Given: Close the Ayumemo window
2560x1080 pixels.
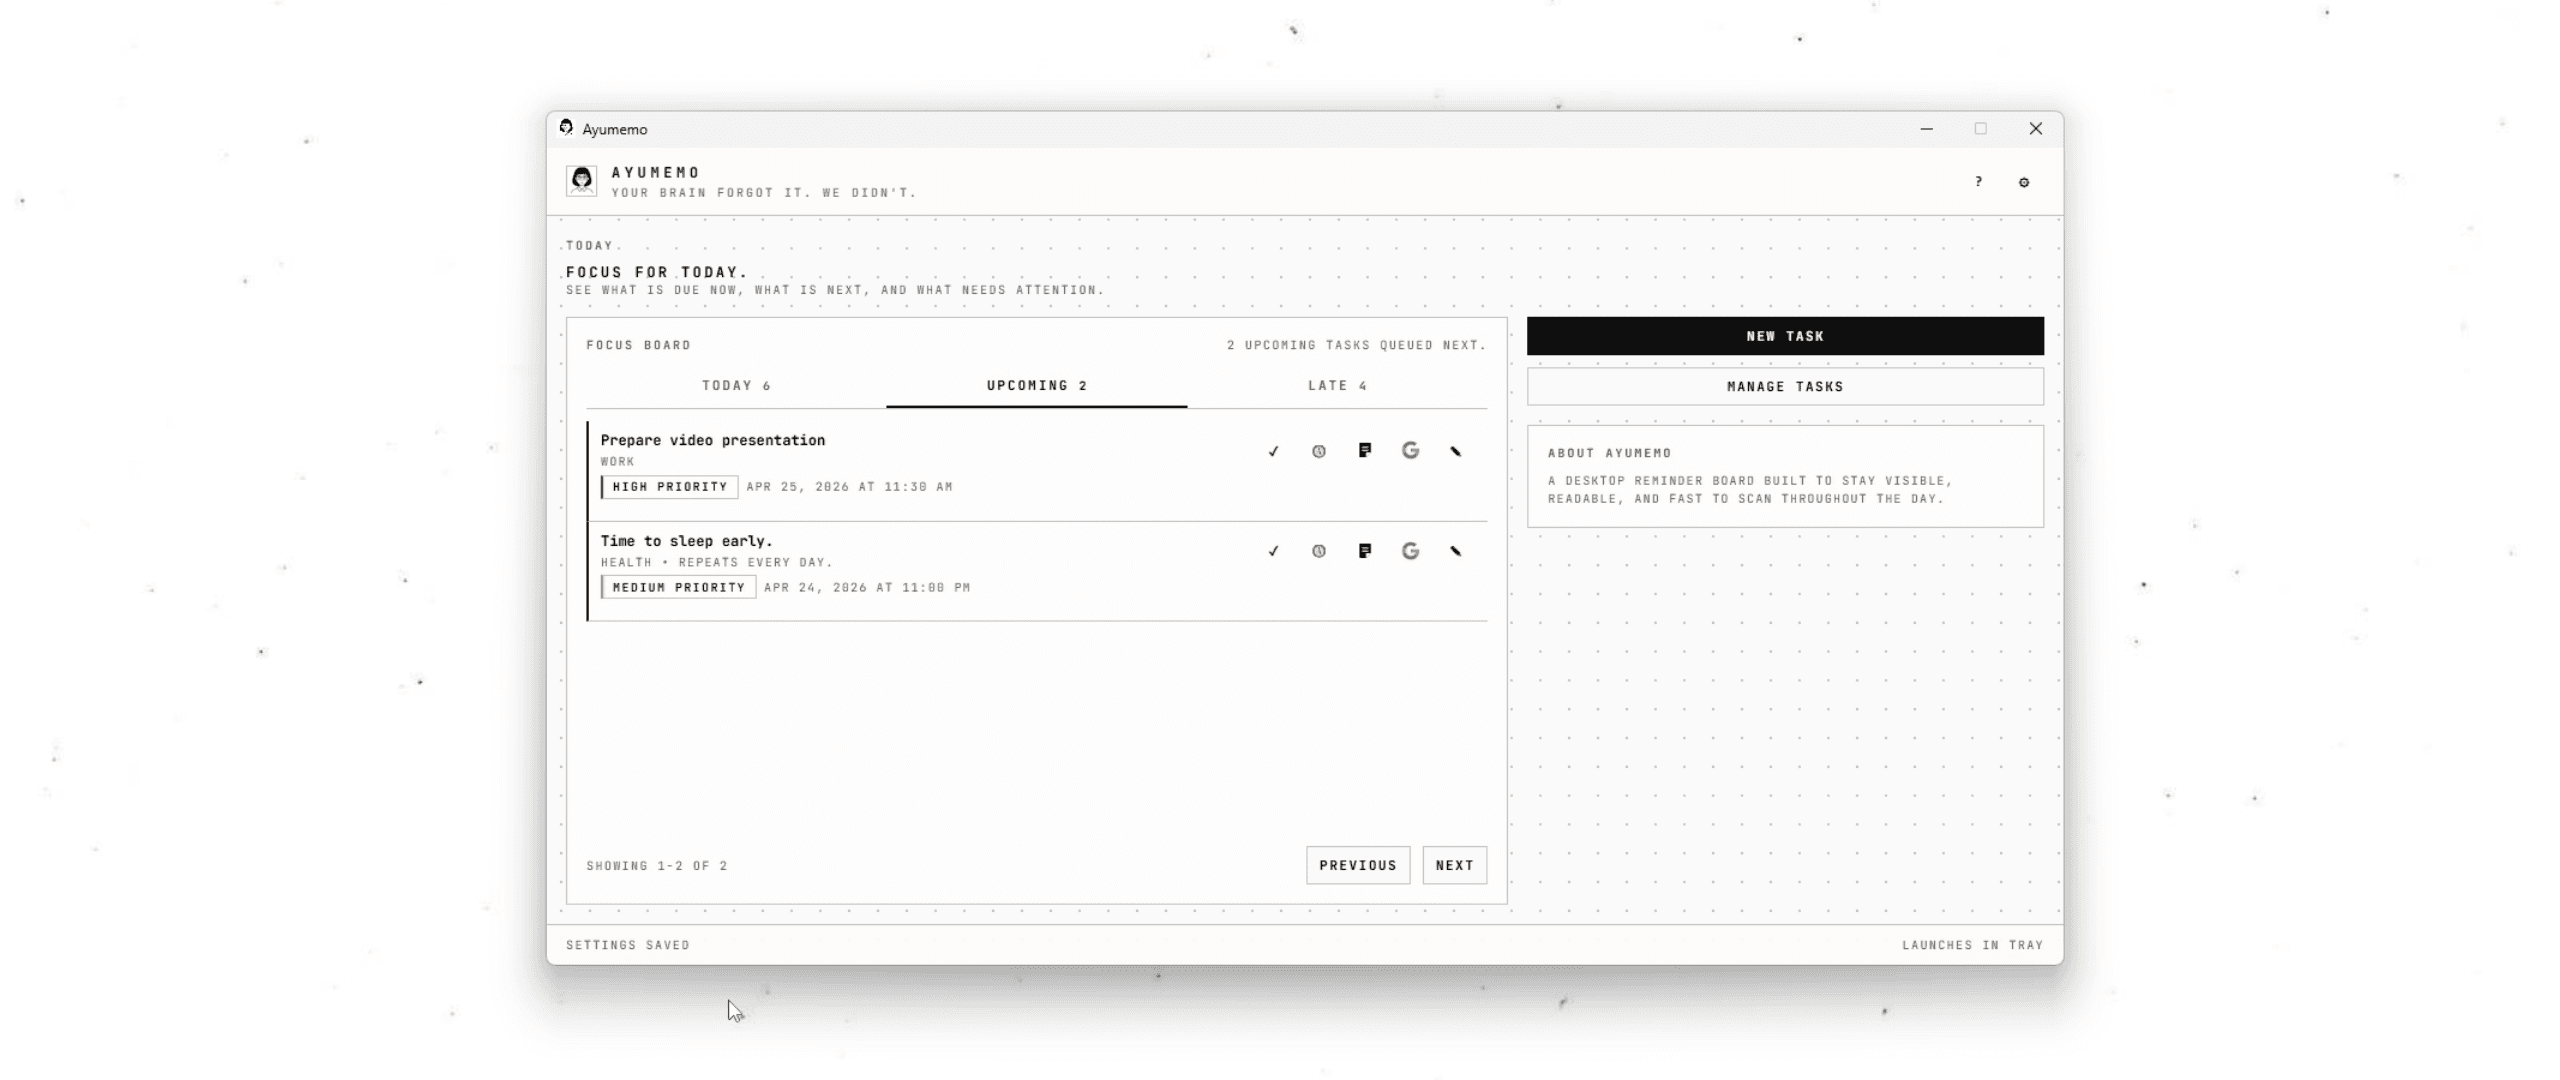Looking at the screenshot, I should (x=2036, y=129).
